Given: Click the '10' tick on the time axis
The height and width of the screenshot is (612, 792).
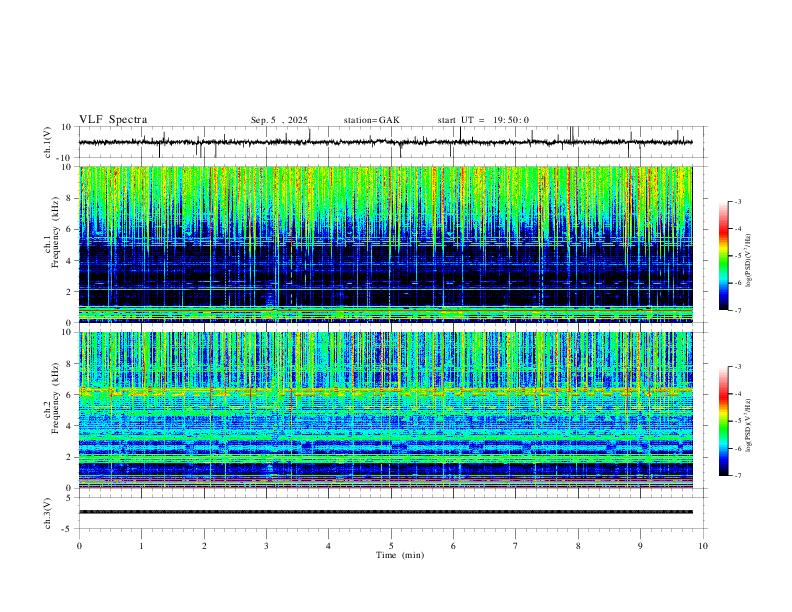Looking at the screenshot, I should [x=703, y=546].
